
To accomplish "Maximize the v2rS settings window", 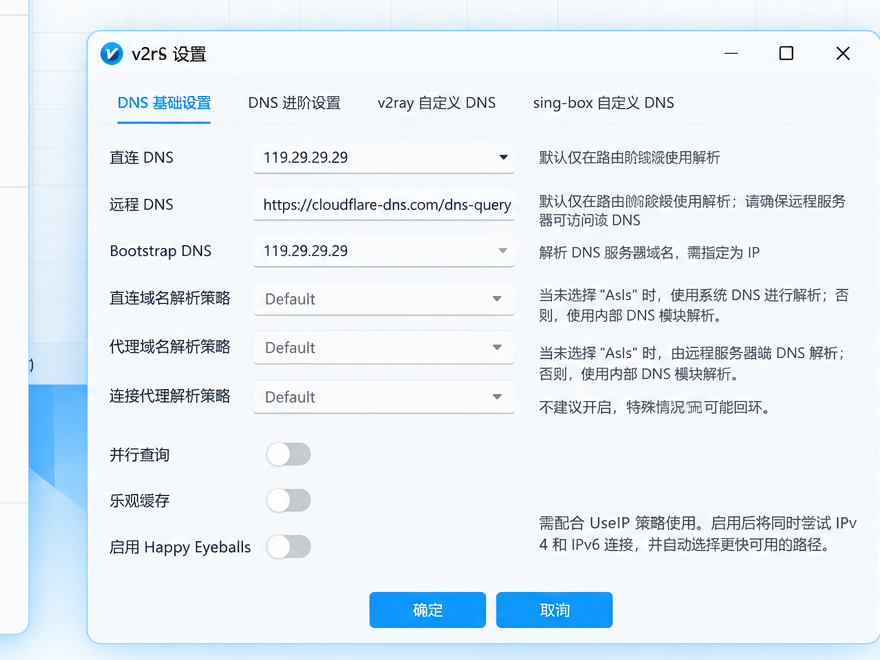I will [x=786, y=53].
